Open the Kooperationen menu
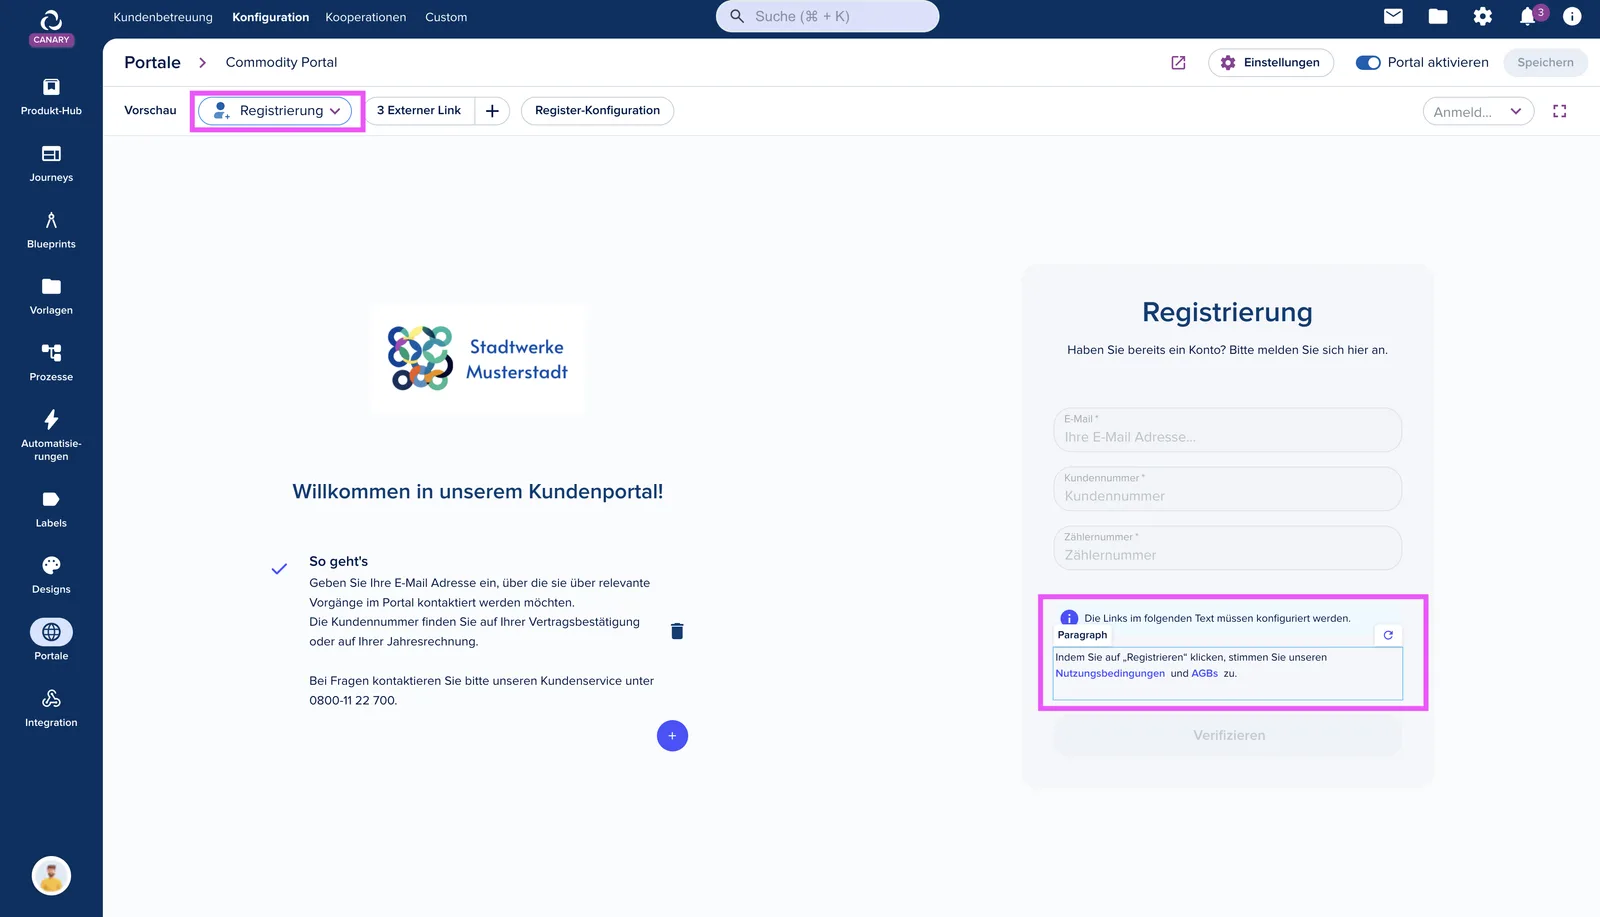 [366, 17]
